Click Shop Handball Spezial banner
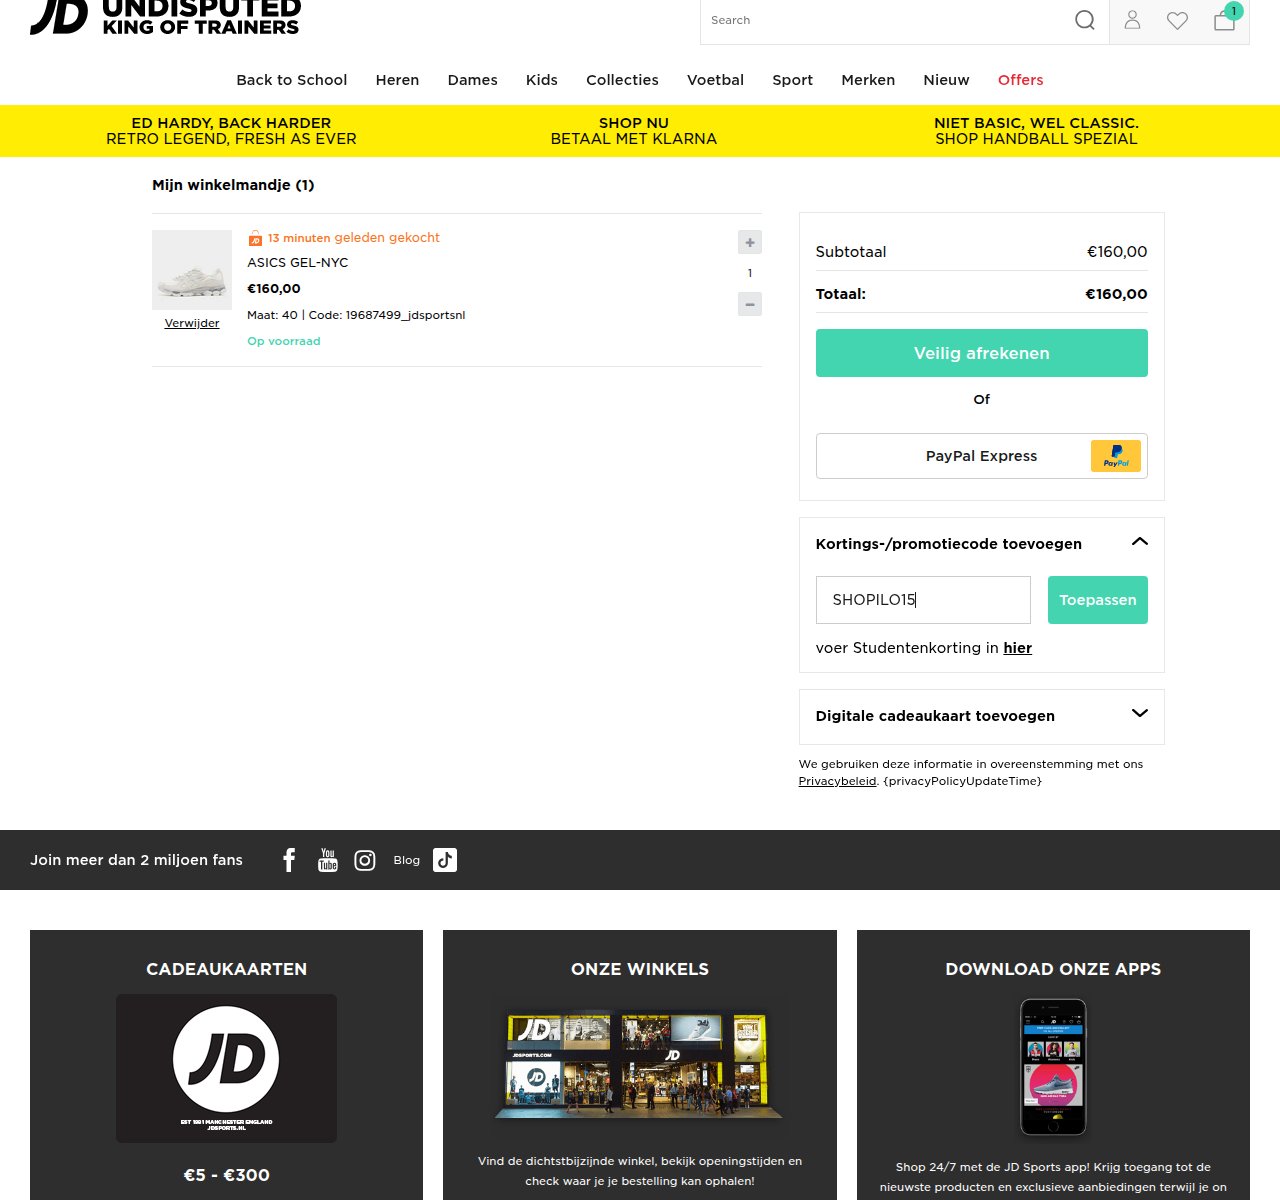Viewport: 1280px width, 1200px height. 1036,131
